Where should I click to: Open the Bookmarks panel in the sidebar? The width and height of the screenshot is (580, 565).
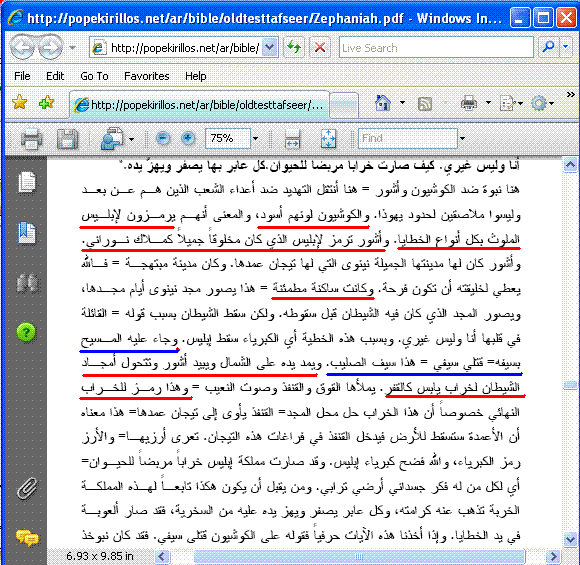(27, 233)
